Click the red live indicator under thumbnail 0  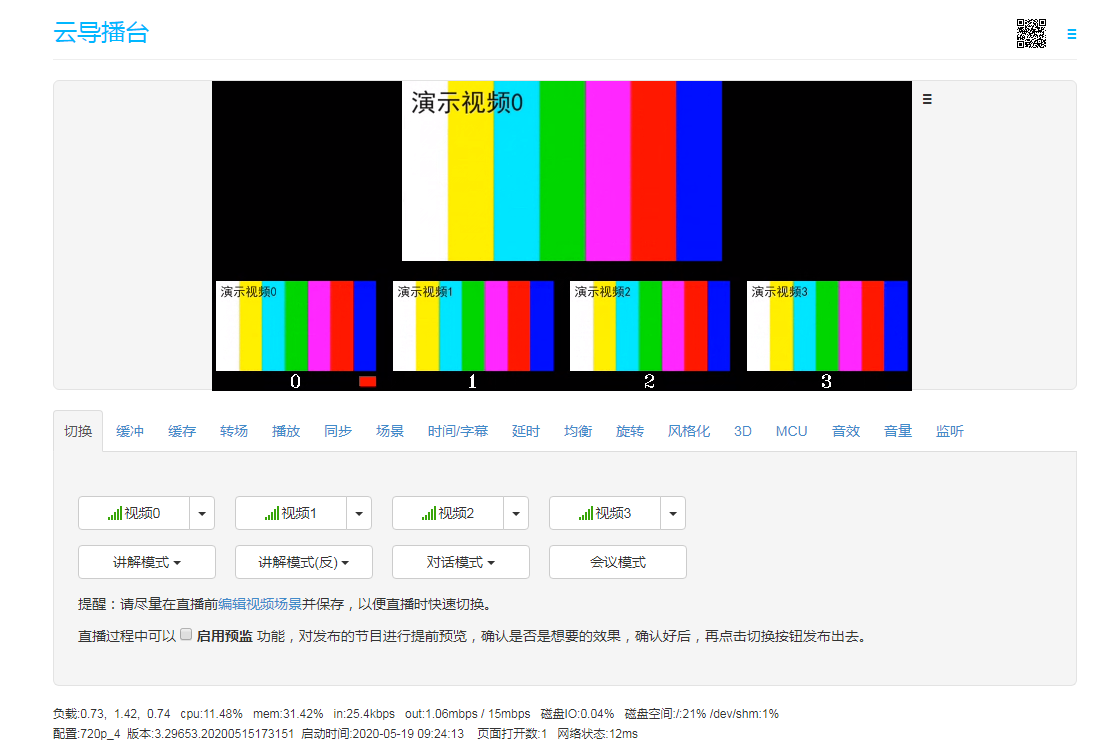pos(367,382)
